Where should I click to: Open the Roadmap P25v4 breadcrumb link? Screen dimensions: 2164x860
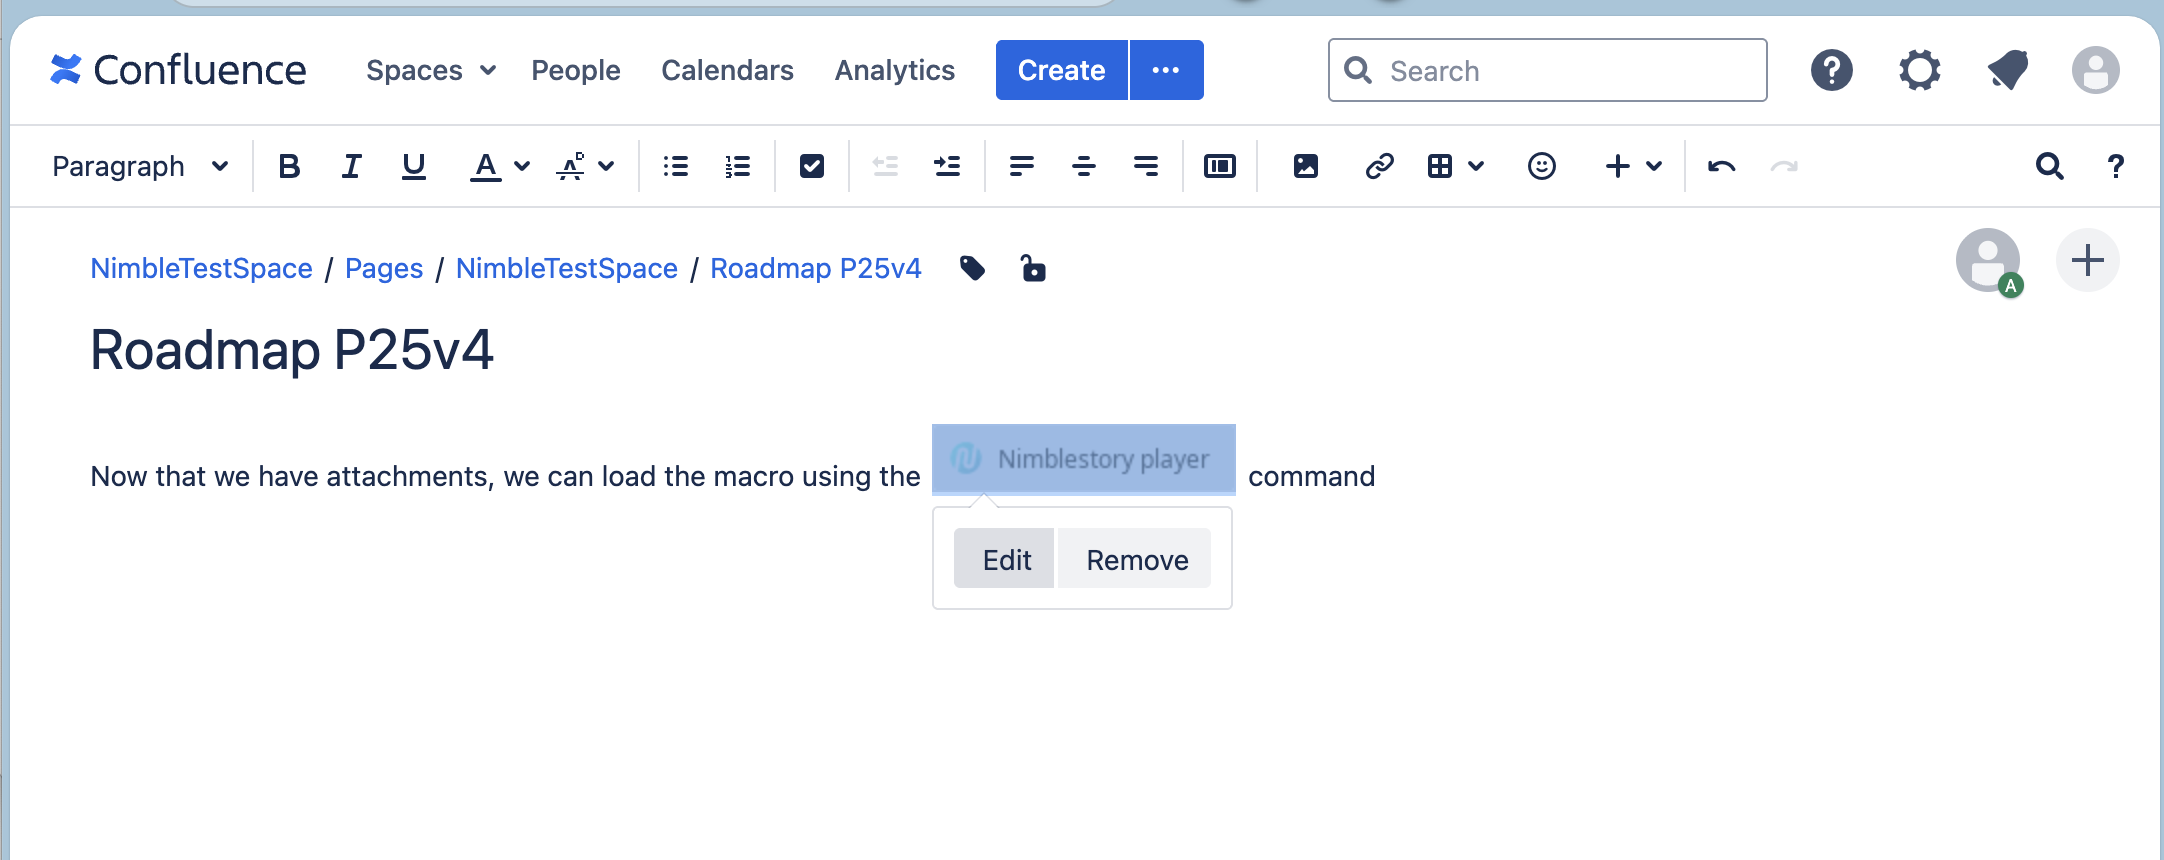click(816, 268)
